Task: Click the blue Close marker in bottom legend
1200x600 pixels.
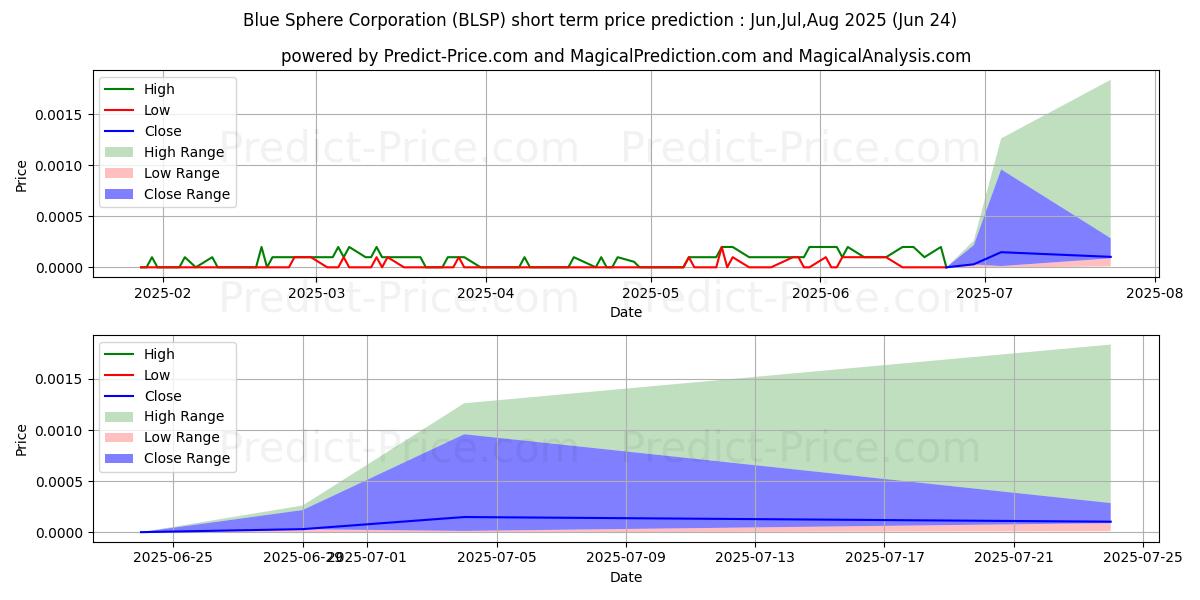Action: tap(121, 396)
